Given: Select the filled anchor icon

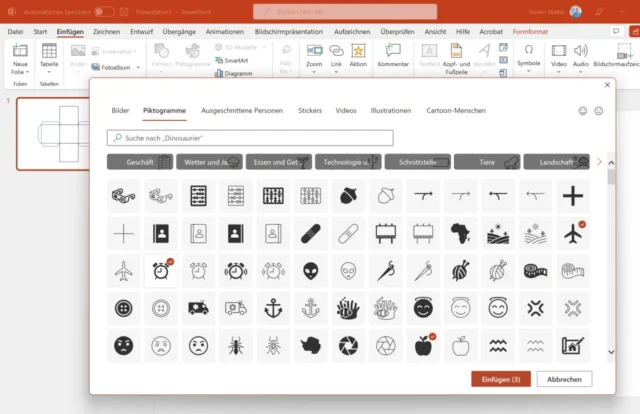Looking at the screenshot, I should tap(273, 308).
